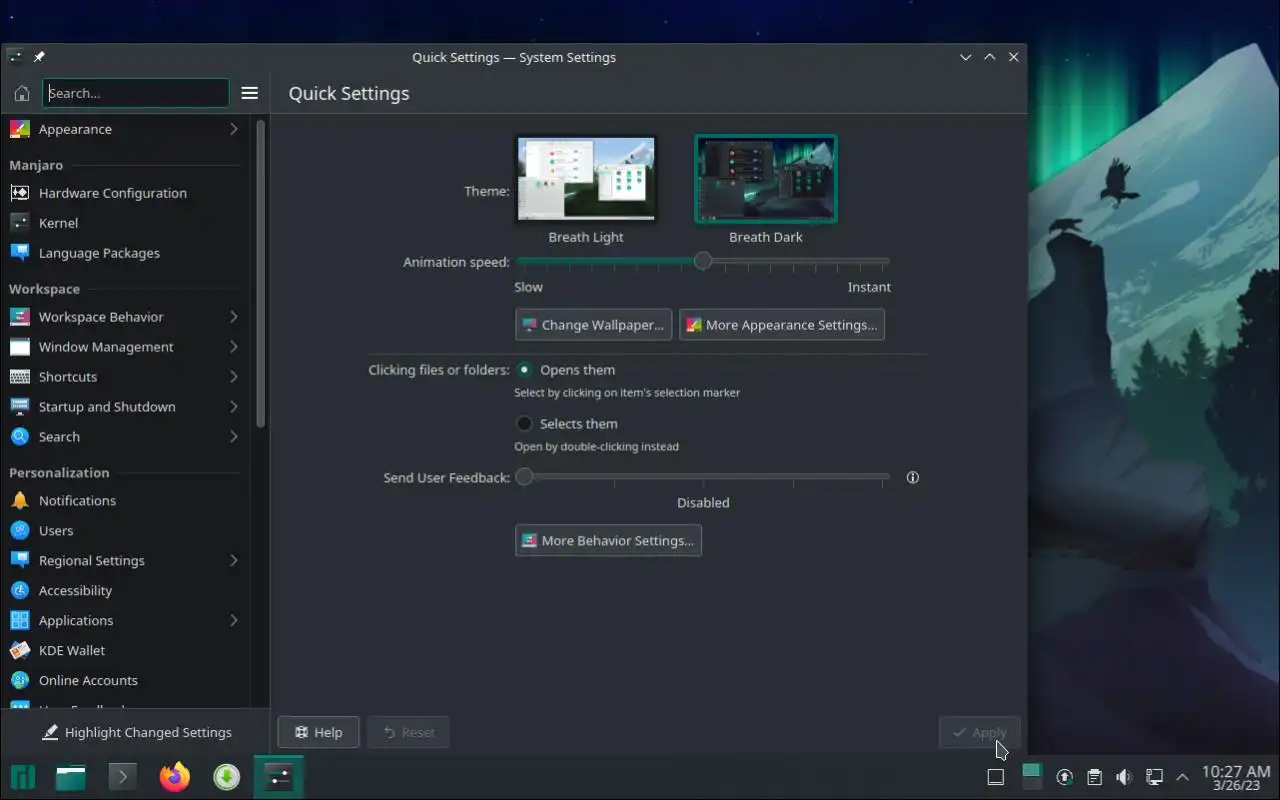Expand the Workspace Behavior arrow
1280x800 pixels.
pos(234,317)
